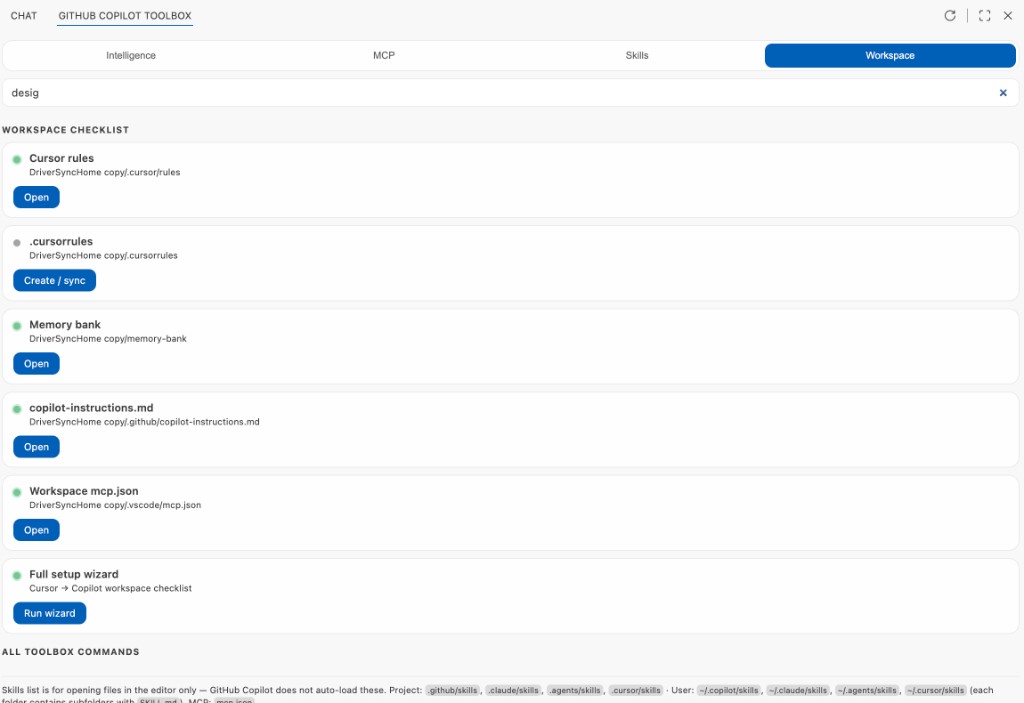
Task: Click the status dot next to Memory bank
Action: point(15,324)
